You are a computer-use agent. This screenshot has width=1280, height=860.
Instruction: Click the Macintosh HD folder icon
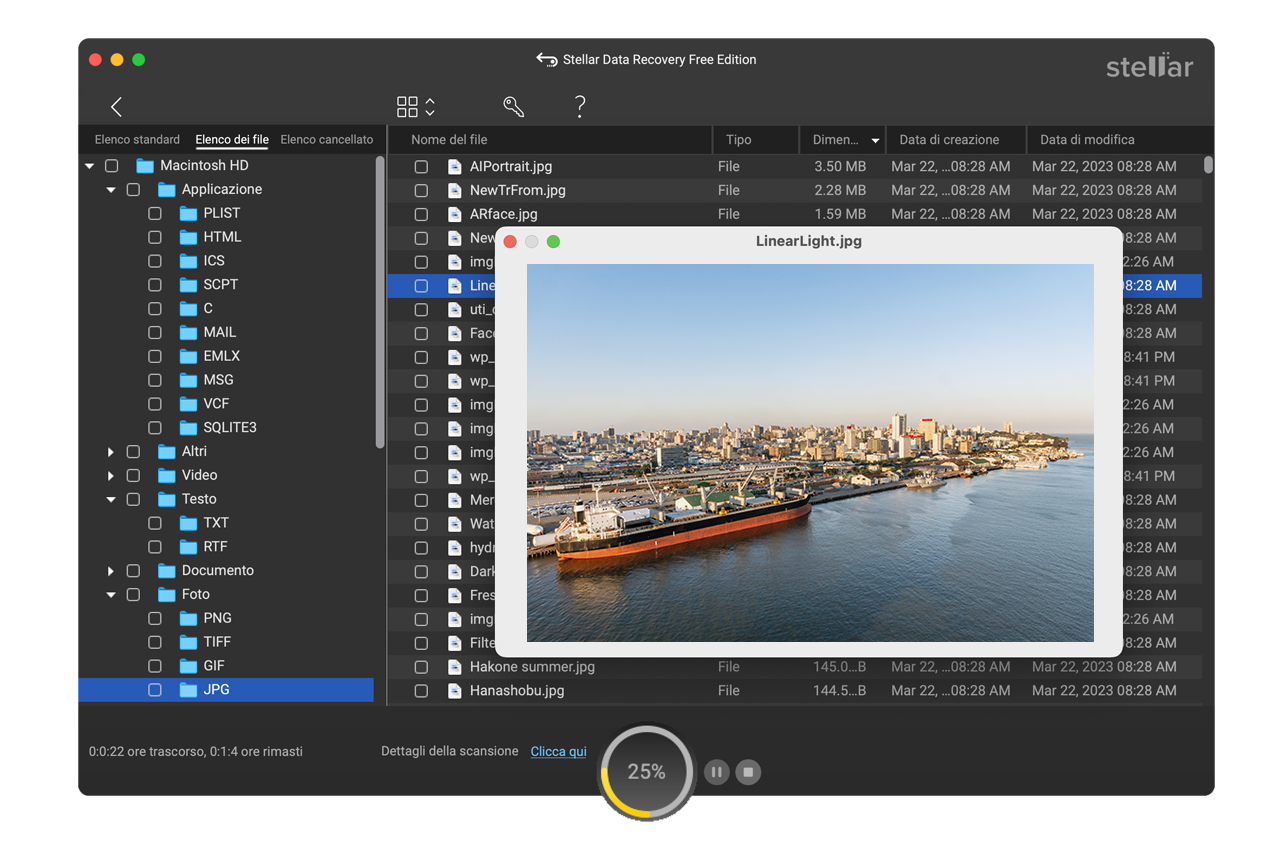pos(145,166)
